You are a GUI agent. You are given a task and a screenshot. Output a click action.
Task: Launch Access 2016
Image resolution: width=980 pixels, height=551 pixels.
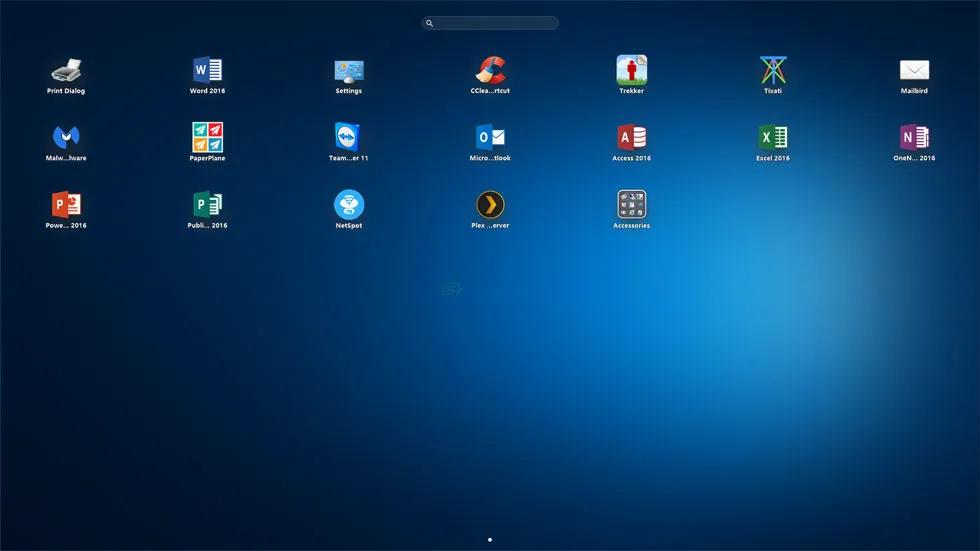(632, 137)
